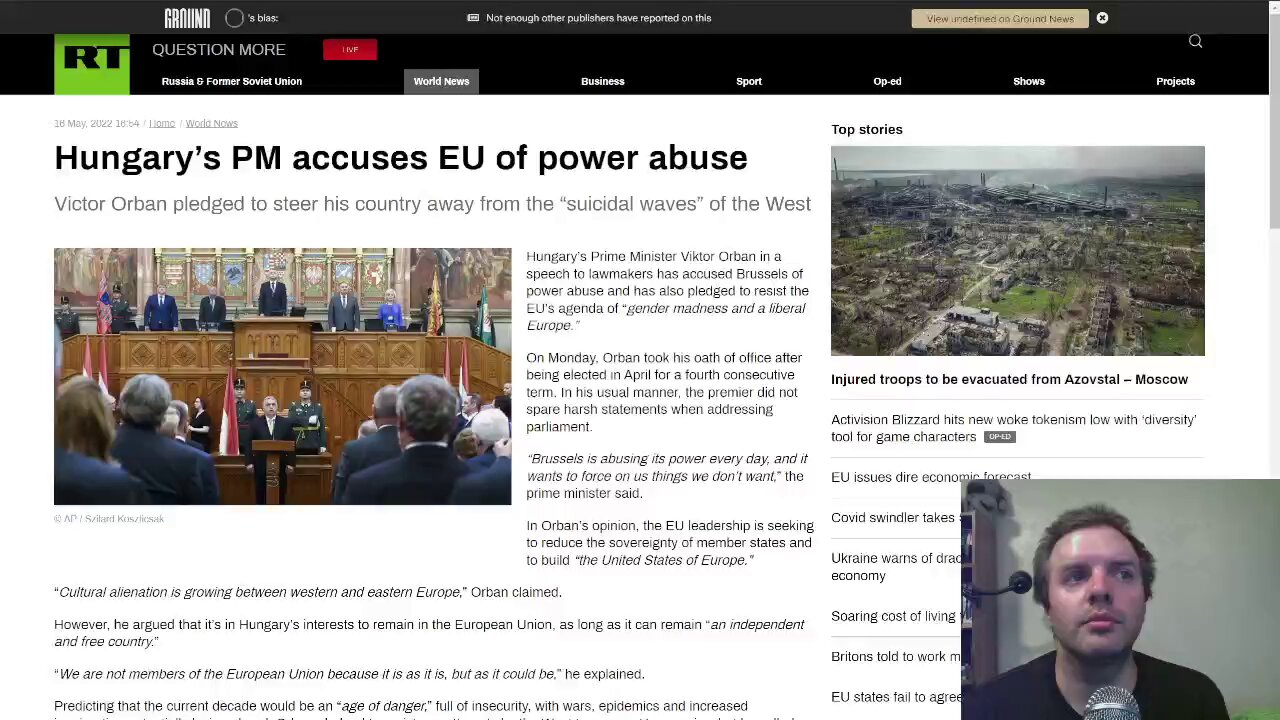This screenshot has width=1280, height=720.
Task: Click the headline Hungary's PM accuses EU
Action: (401, 158)
